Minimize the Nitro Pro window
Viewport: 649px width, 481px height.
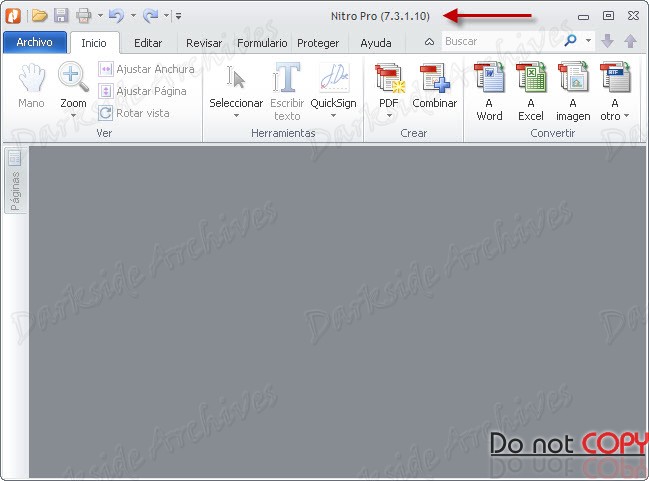(x=583, y=17)
